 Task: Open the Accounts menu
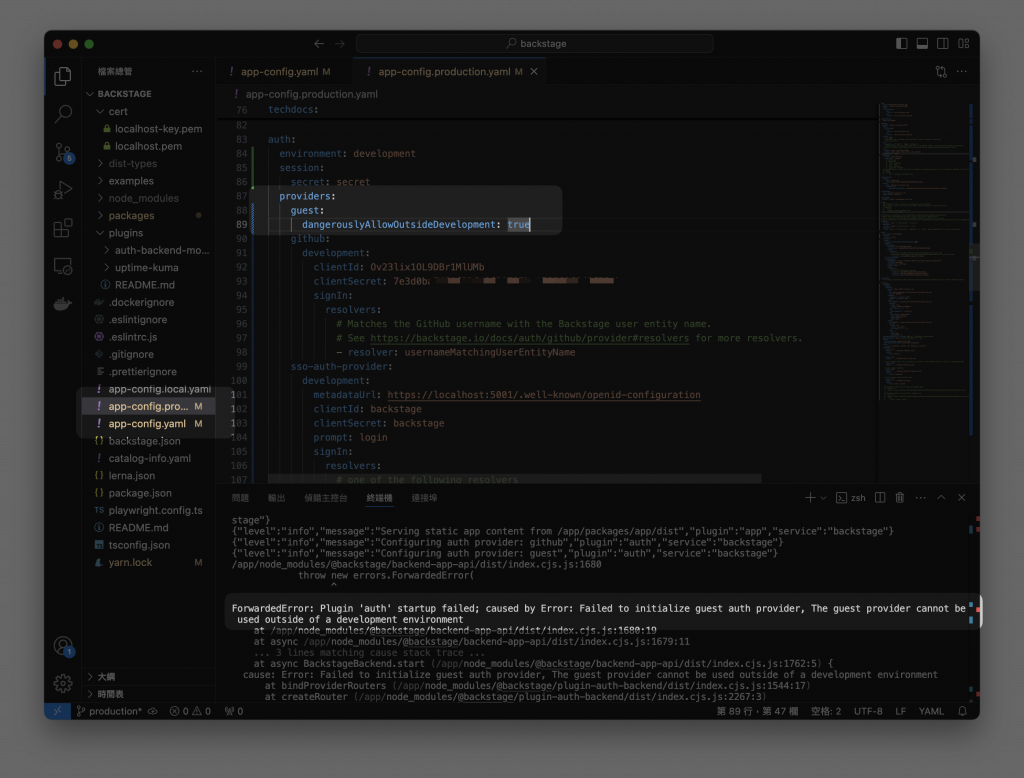(63, 647)
